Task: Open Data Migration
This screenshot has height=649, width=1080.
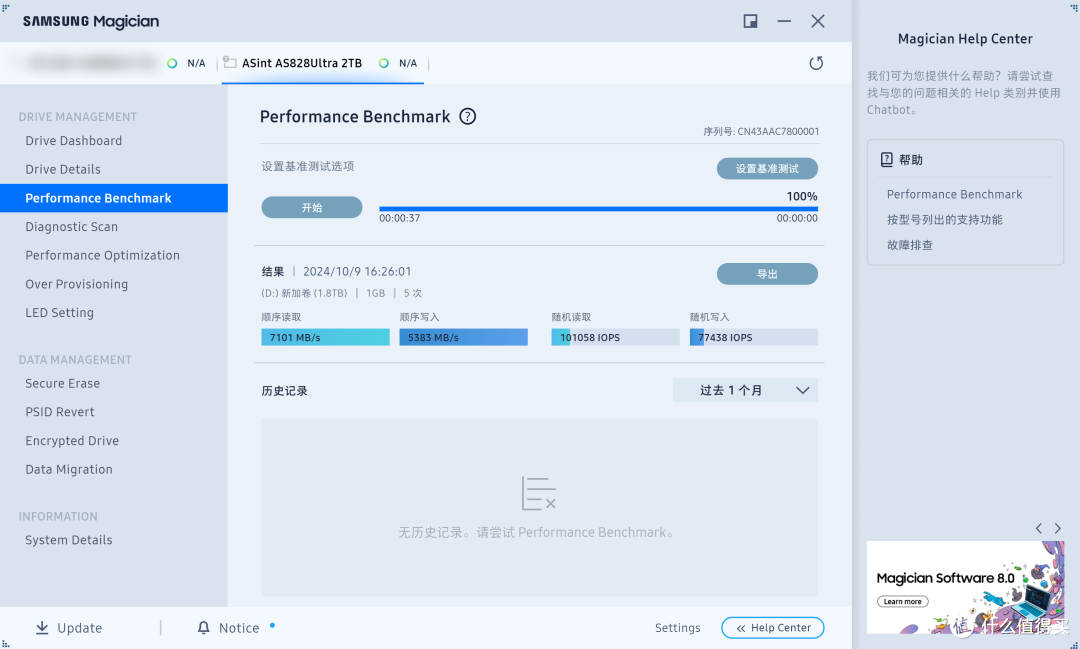Action: [69, 470]
